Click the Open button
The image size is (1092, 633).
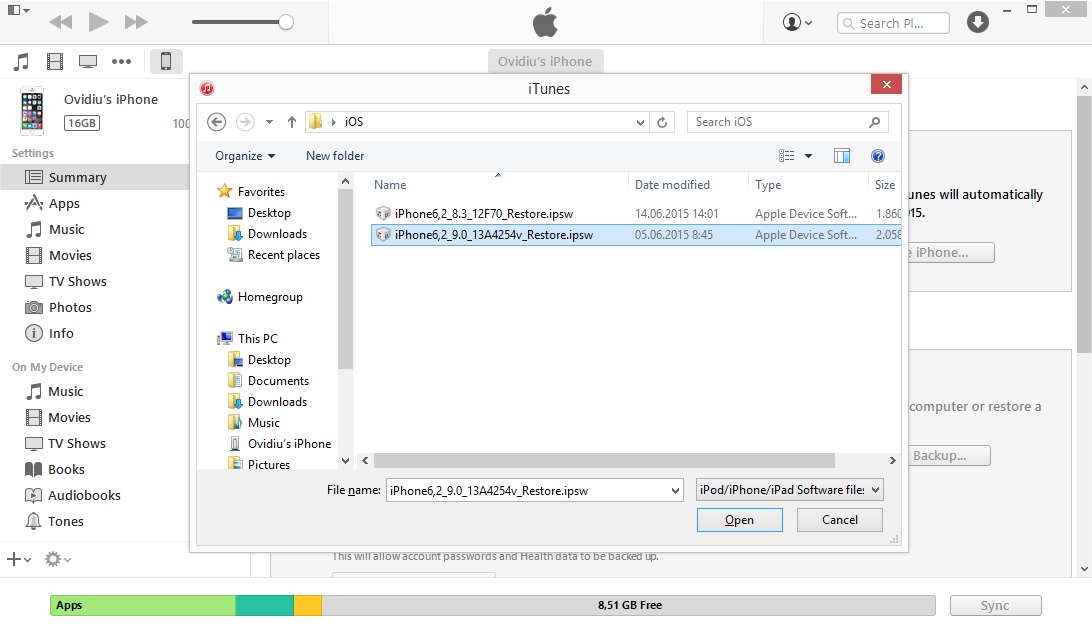tap(739, 520)
